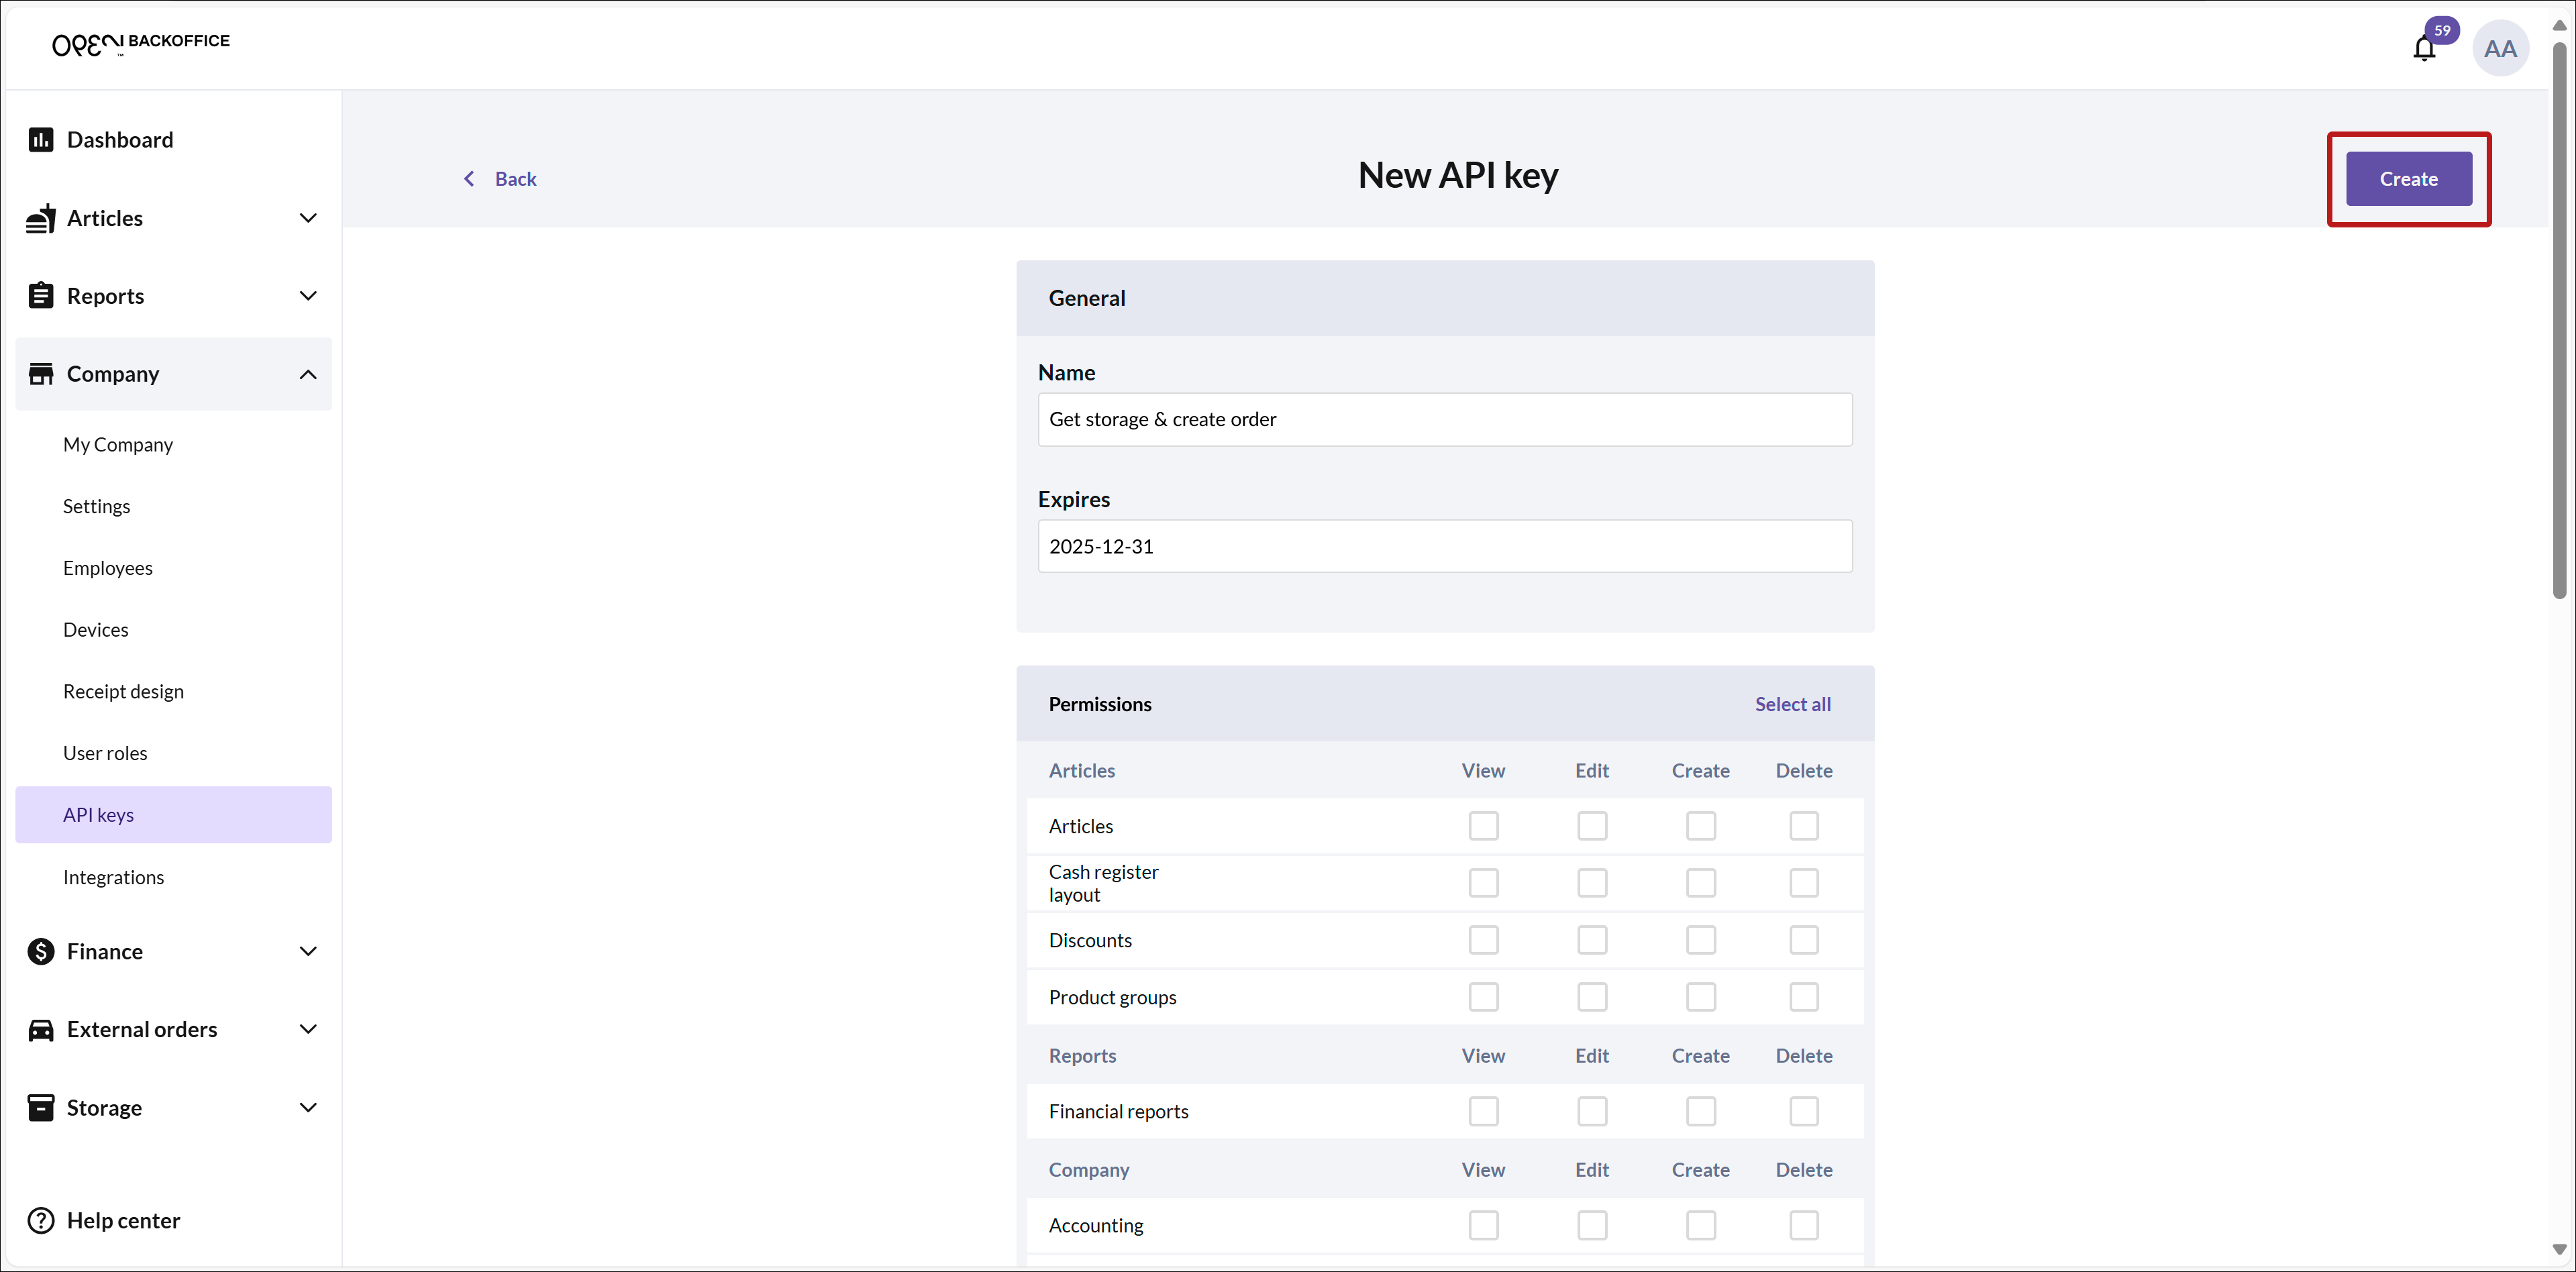2576x1272 pixels.
Task: Click the Help center question mark icon
Action: tap(41, 1221)
